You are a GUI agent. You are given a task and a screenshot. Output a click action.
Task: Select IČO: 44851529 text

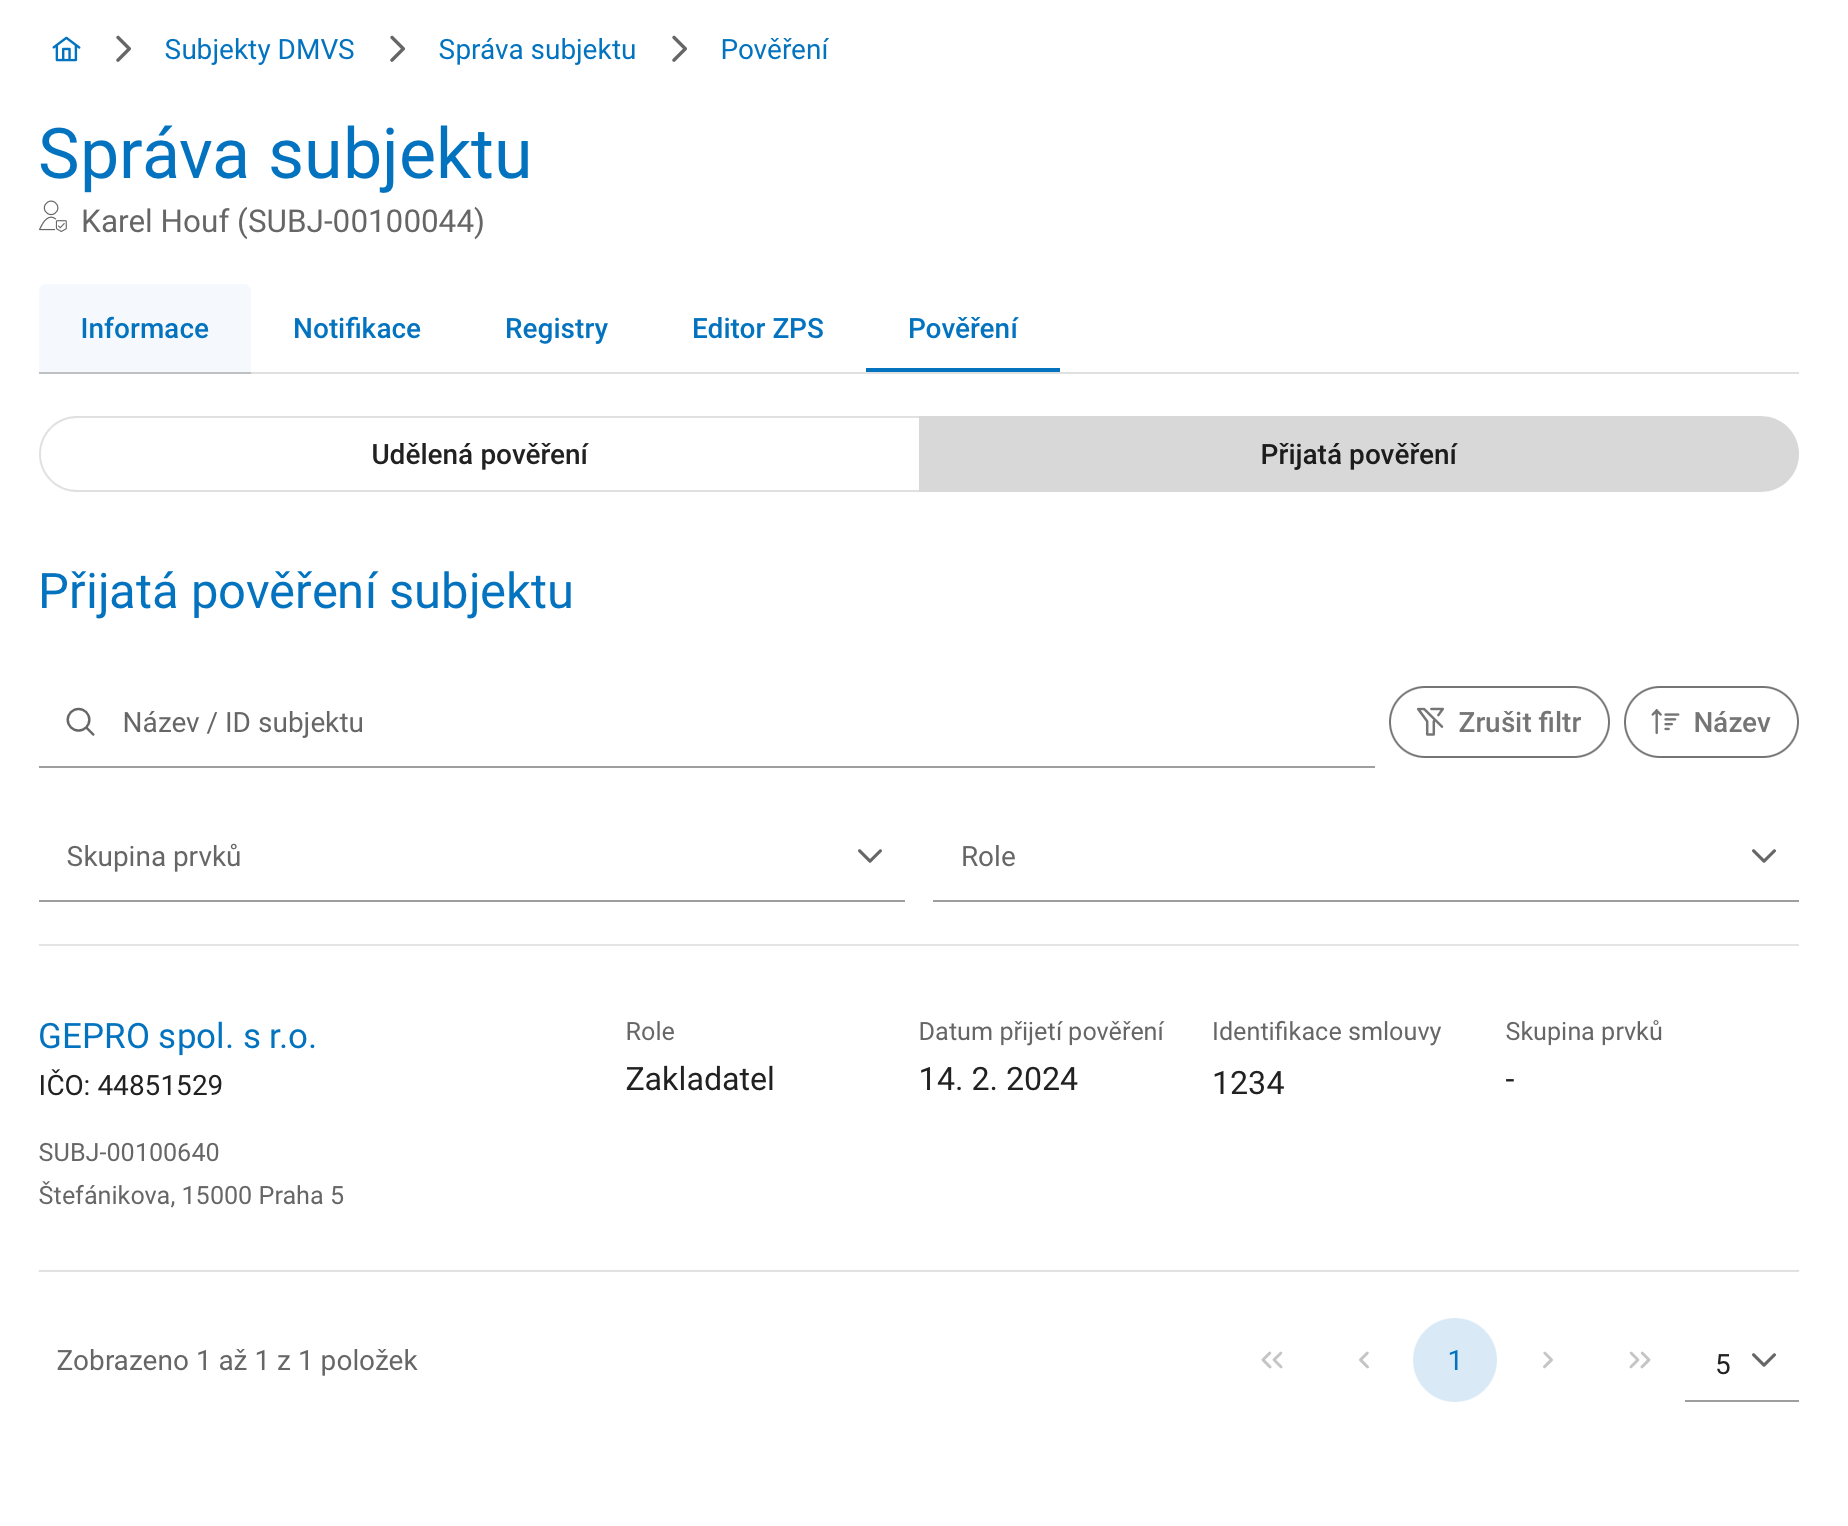coord(131,1085)
